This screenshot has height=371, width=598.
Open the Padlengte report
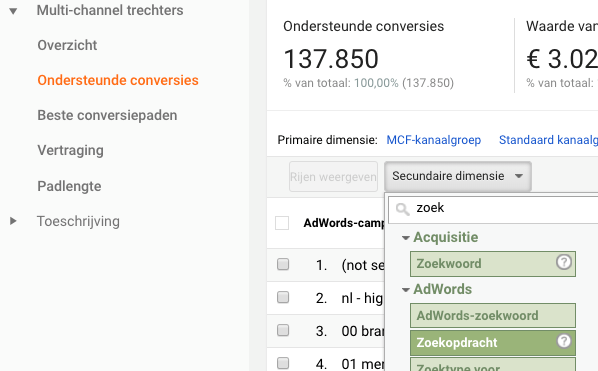coord(69,186)
